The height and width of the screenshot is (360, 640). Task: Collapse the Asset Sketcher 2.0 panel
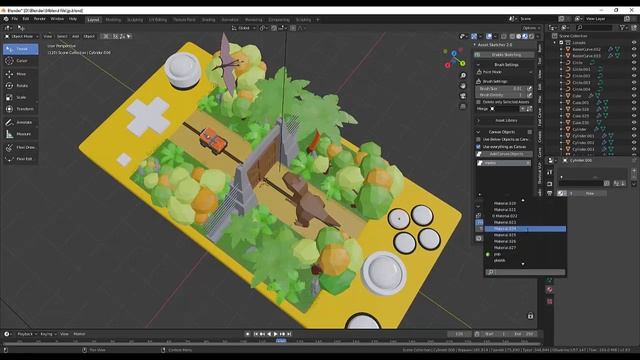[x=475, y=44]
